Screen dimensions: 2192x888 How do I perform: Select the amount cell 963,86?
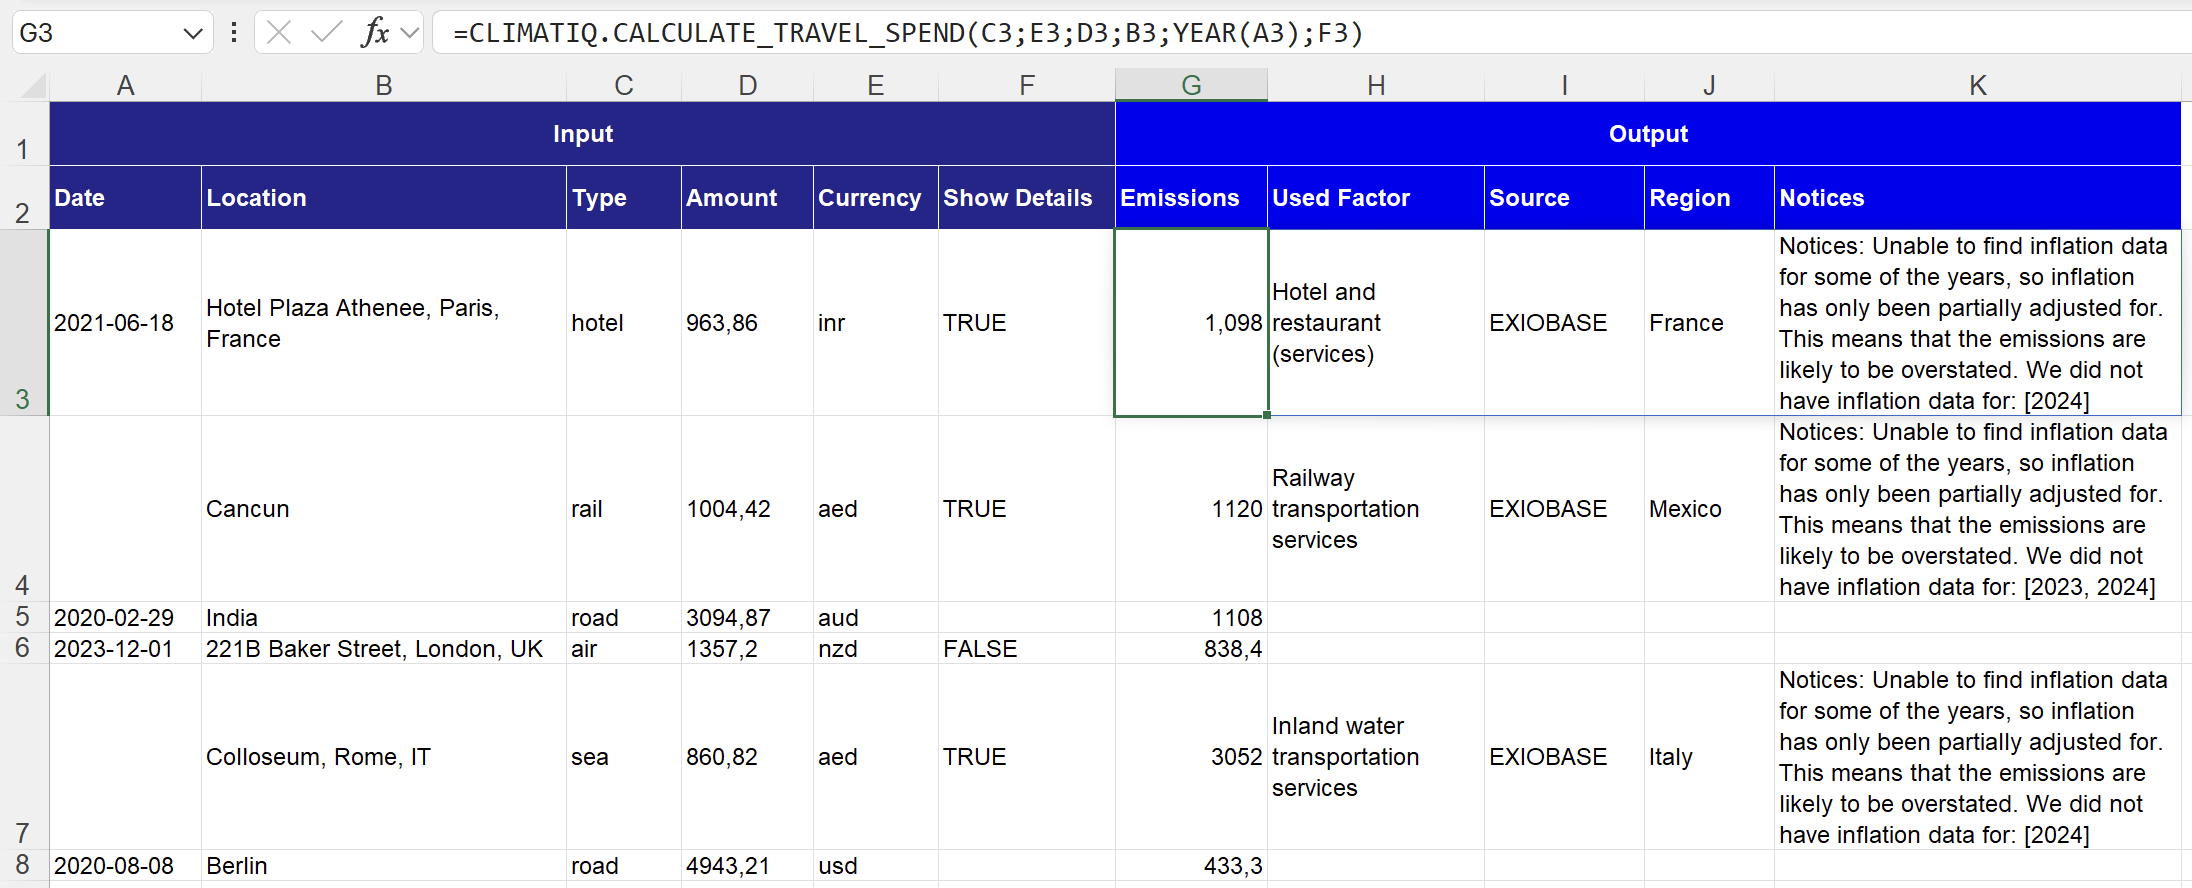(x=747, y=323)
